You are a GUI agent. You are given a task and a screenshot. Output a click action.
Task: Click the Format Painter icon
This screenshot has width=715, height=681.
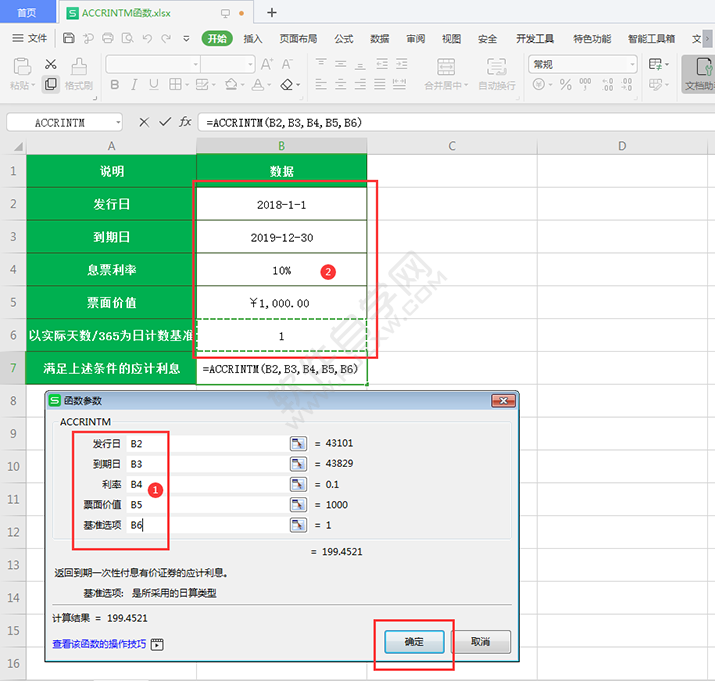tap(79, 66)
